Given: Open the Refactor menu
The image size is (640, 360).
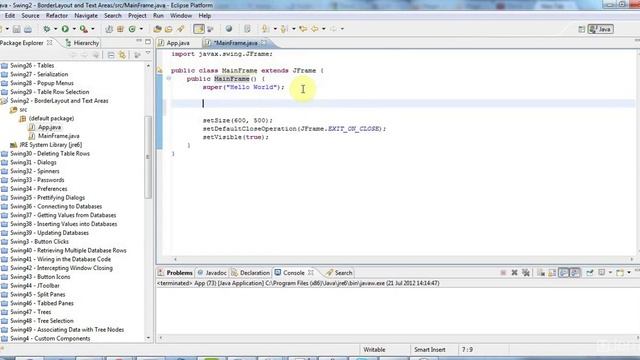Looking at the screenshot, I should [57, 16].
